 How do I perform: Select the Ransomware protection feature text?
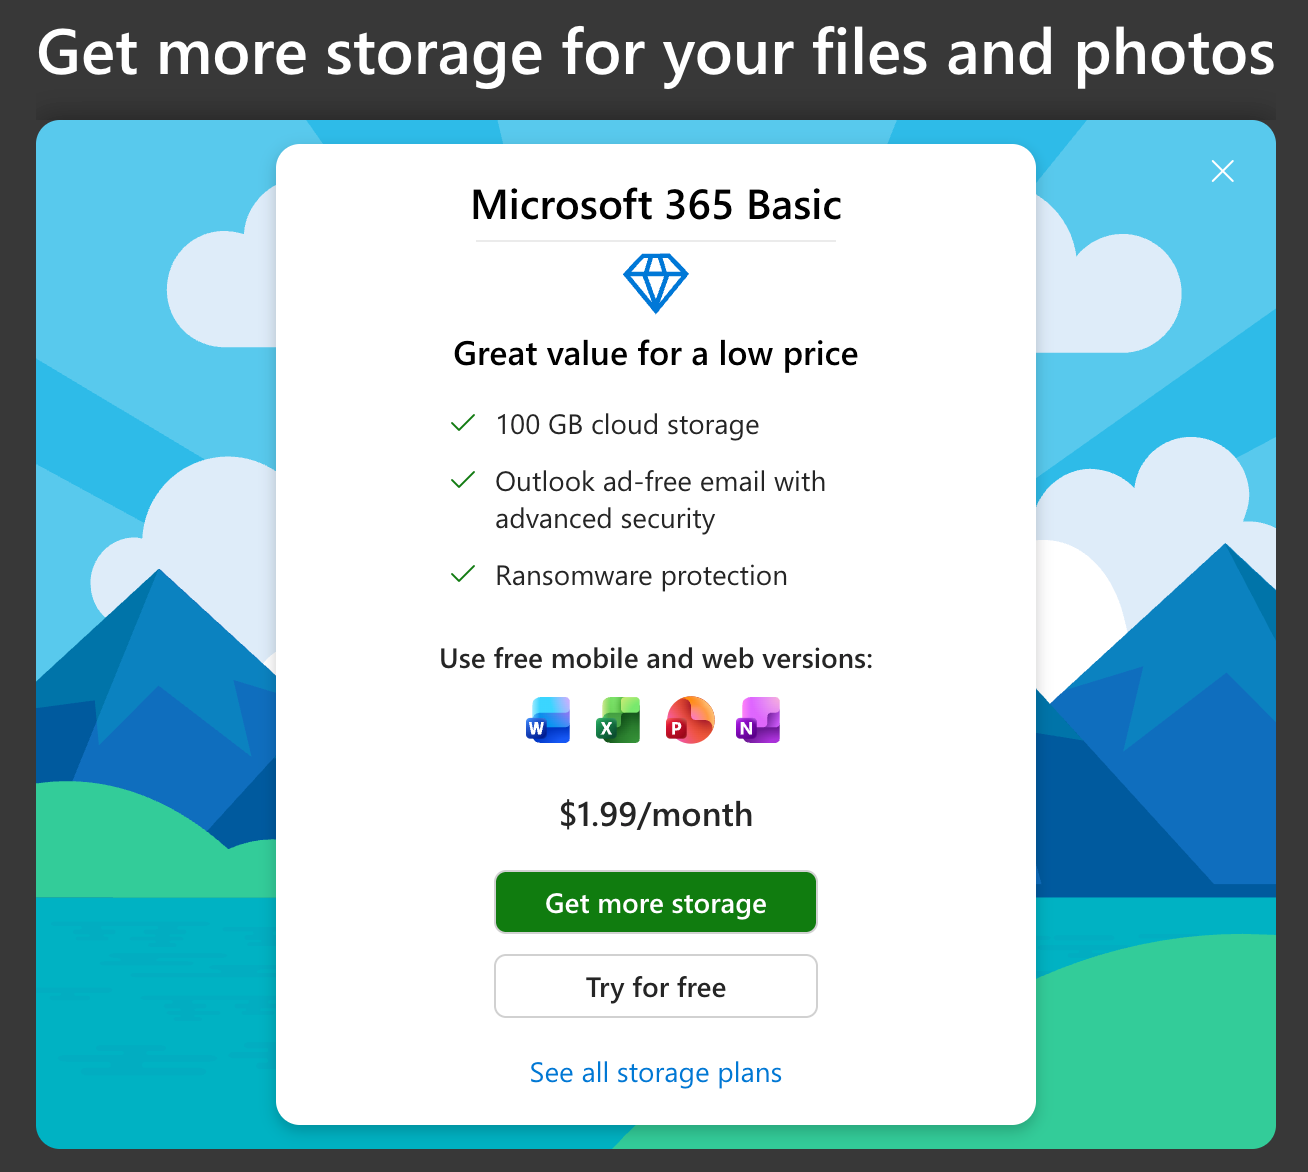[x=641, y=576]
